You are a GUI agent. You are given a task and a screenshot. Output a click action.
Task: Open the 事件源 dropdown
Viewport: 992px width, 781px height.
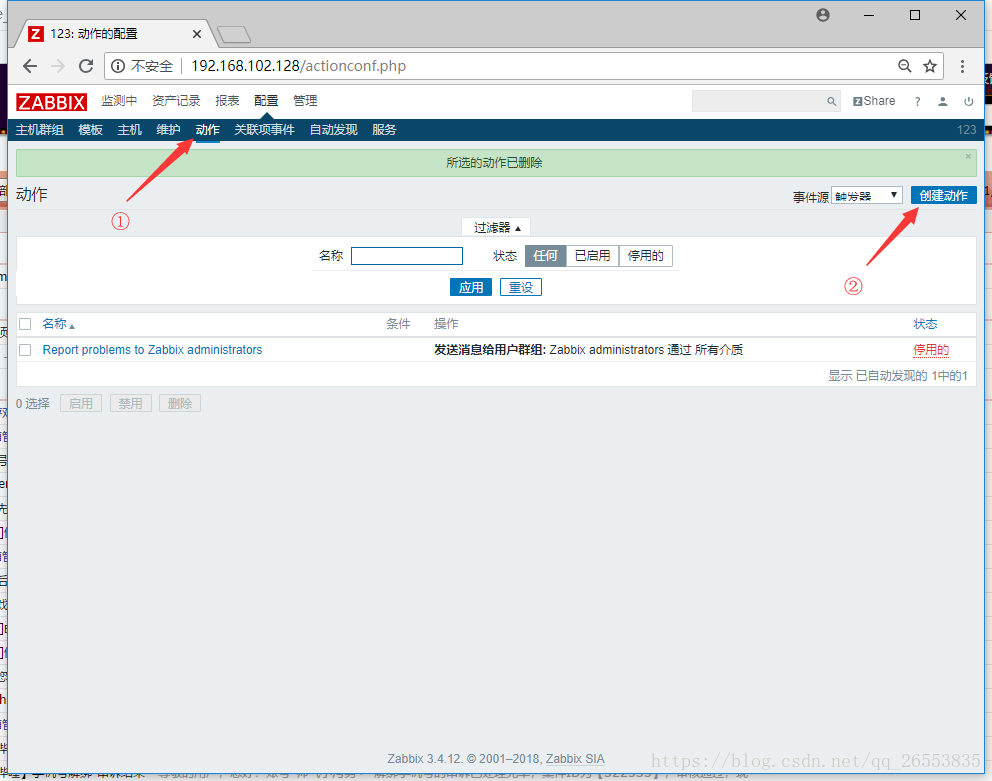[866, 196]
